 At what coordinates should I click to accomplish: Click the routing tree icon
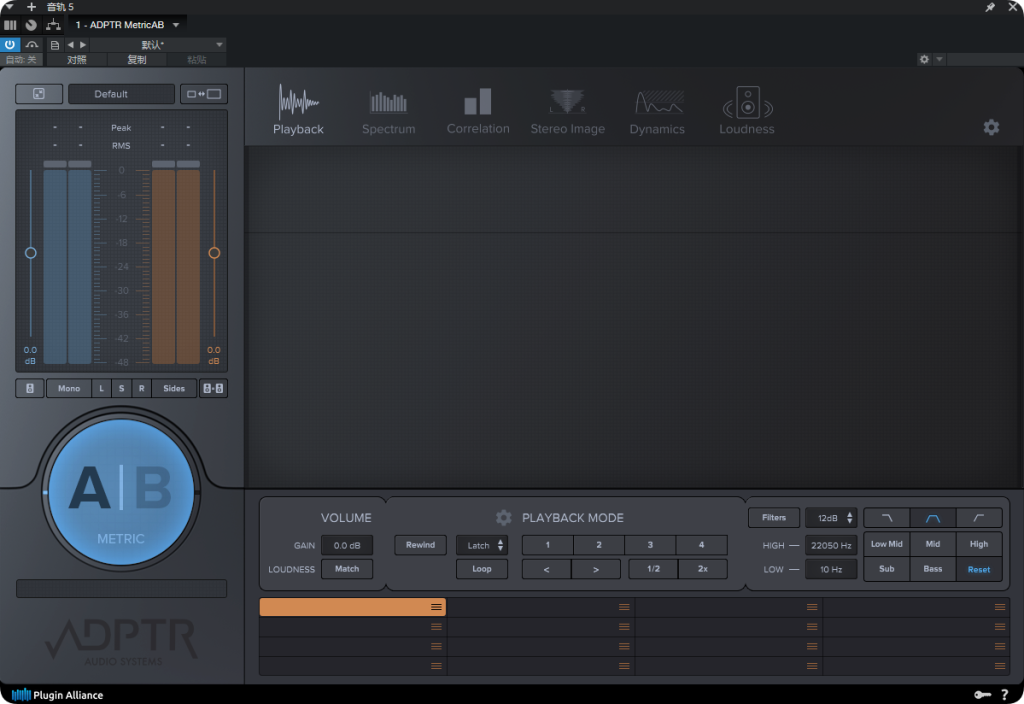(x=53, y=25)
